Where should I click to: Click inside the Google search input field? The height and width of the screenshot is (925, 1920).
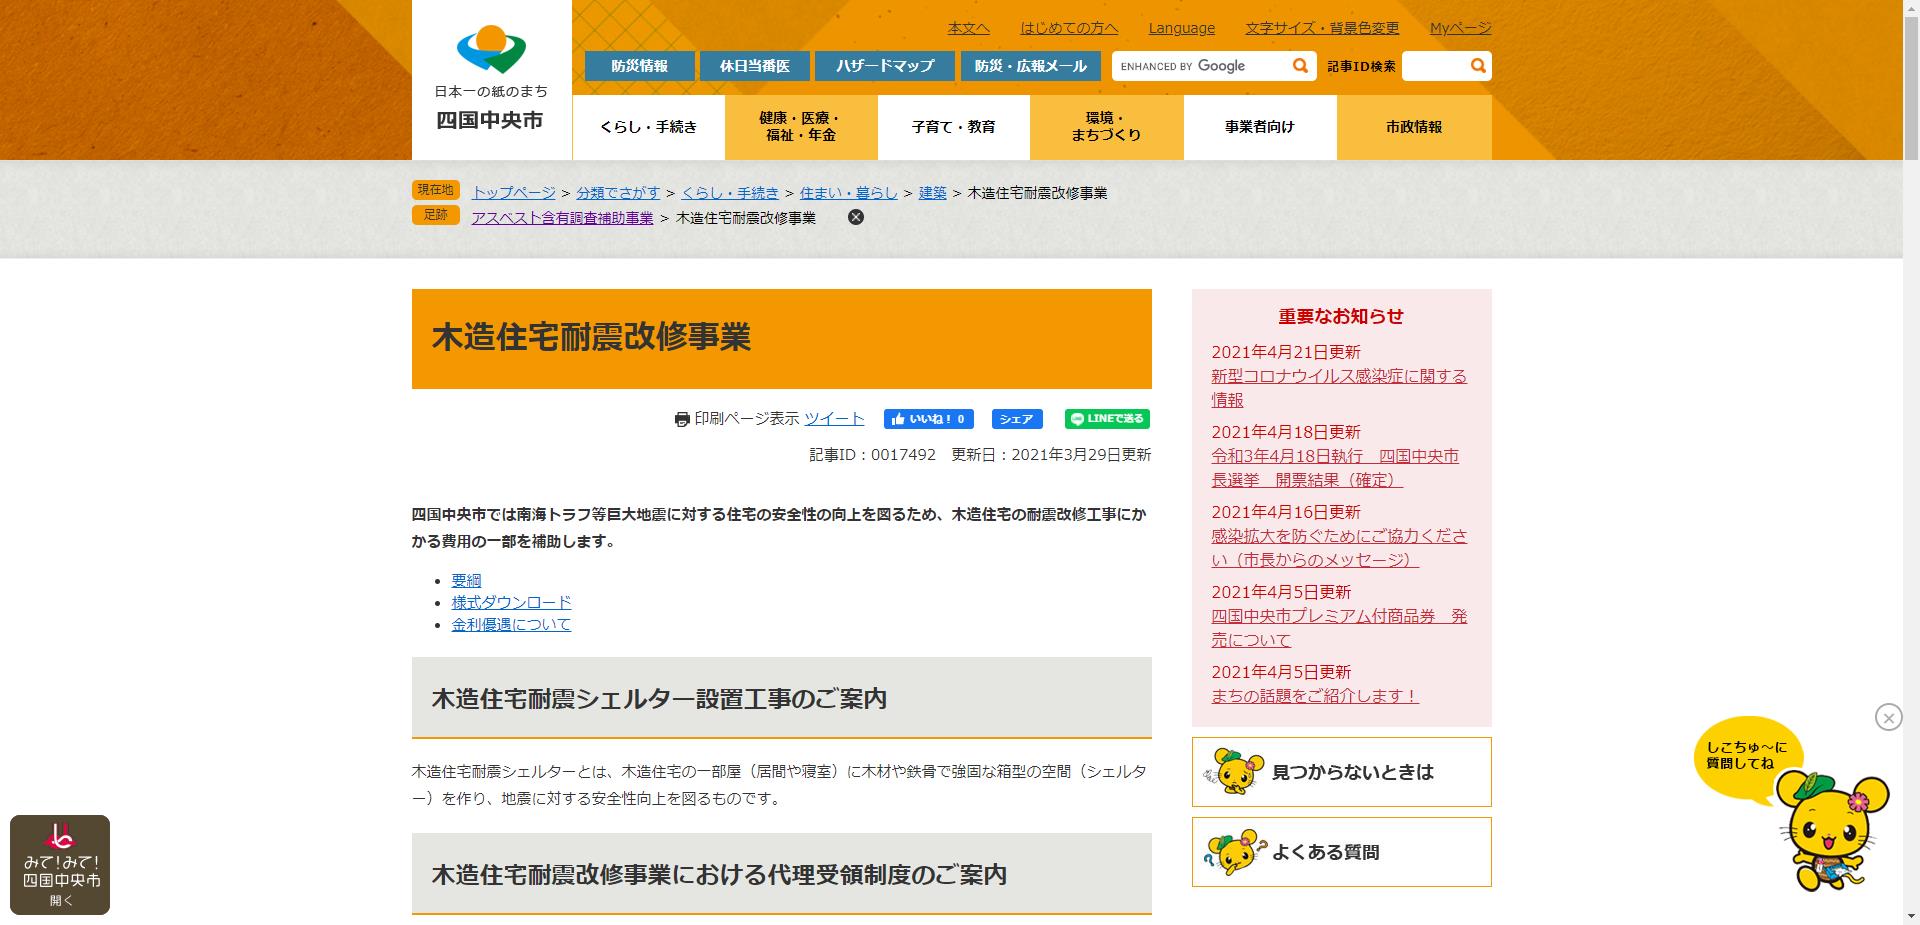pos(1200,65)
